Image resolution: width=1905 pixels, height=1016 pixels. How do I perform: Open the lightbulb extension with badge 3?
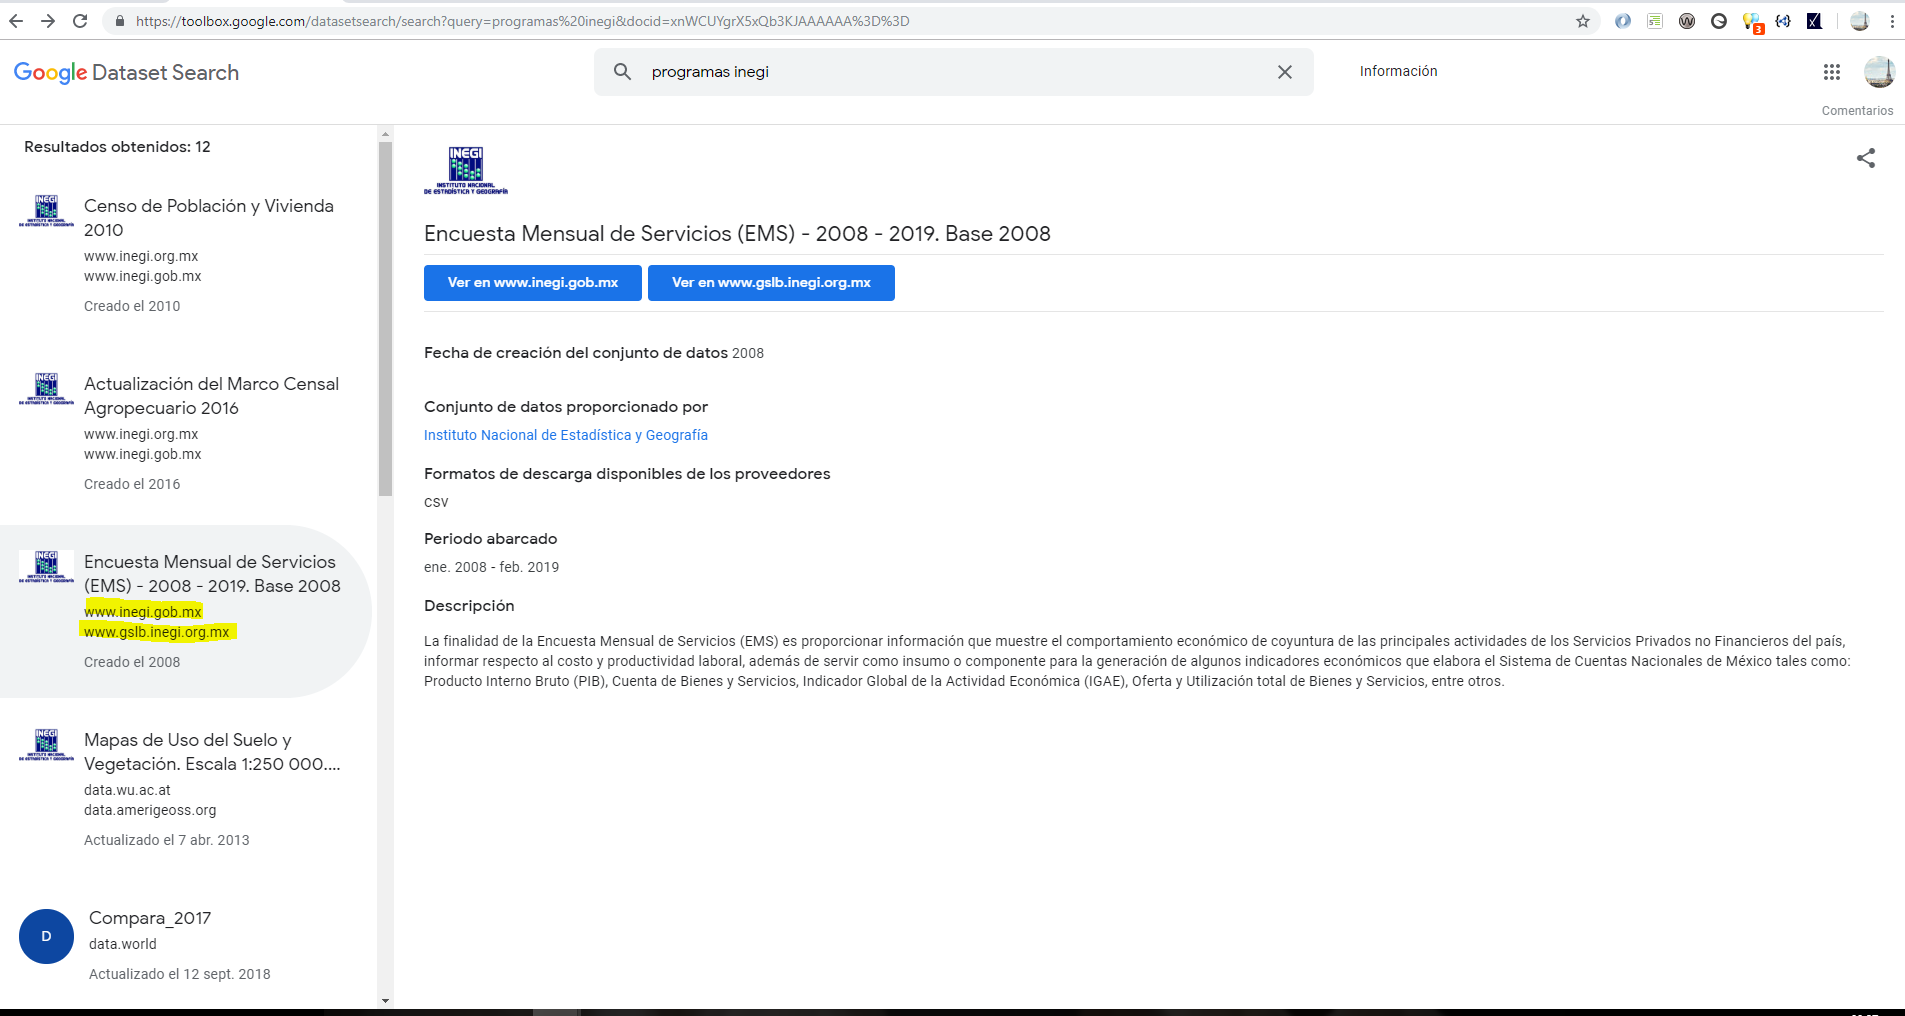coord(1752,22)
